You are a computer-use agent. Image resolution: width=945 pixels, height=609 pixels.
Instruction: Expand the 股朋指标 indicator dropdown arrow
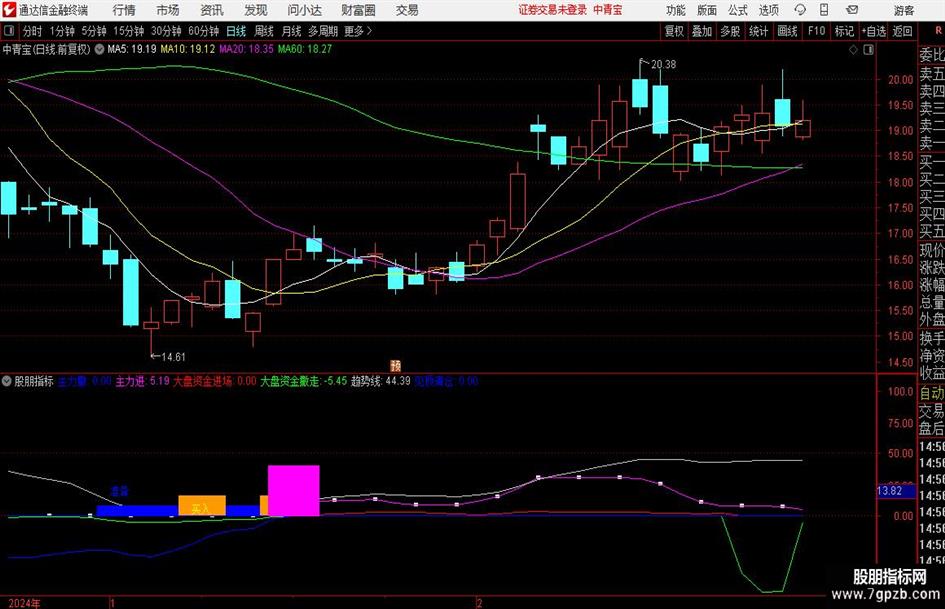(7, 381)
